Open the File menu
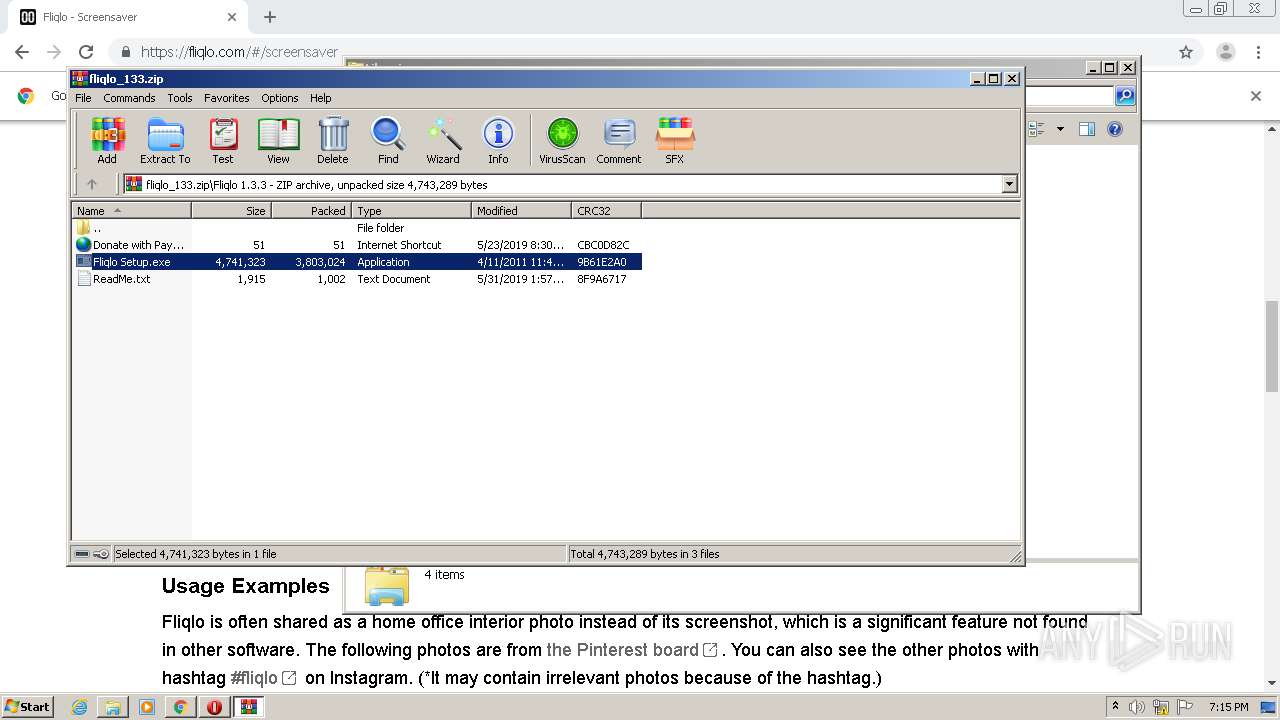The width and height of the screenshot is (1280, 720). pyautogui.click(x=83, y=98)
